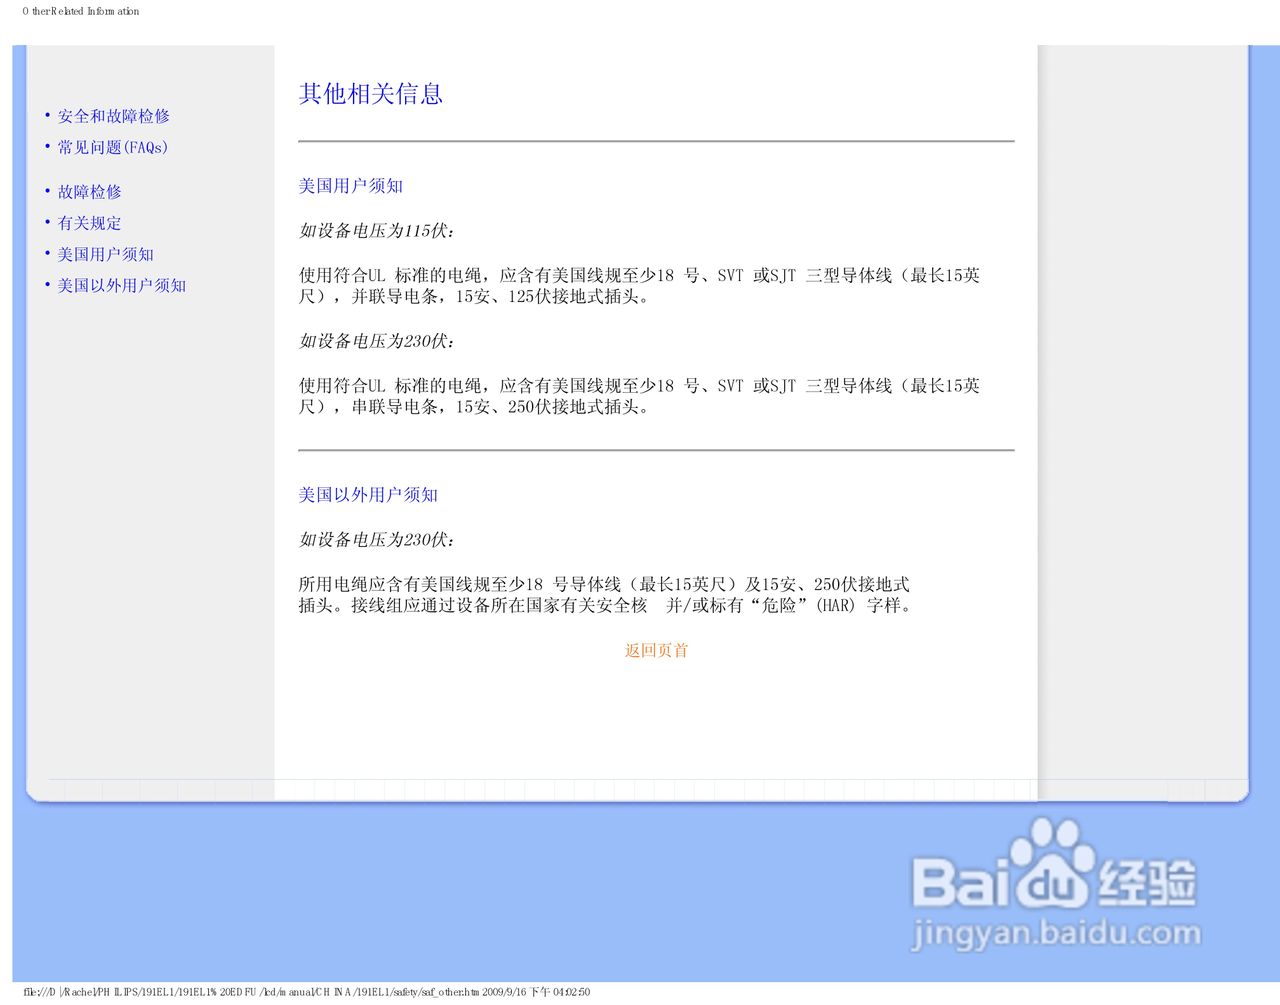Click the paragraph mentioning 125伏接地式插头

click(x=639, y=286)
